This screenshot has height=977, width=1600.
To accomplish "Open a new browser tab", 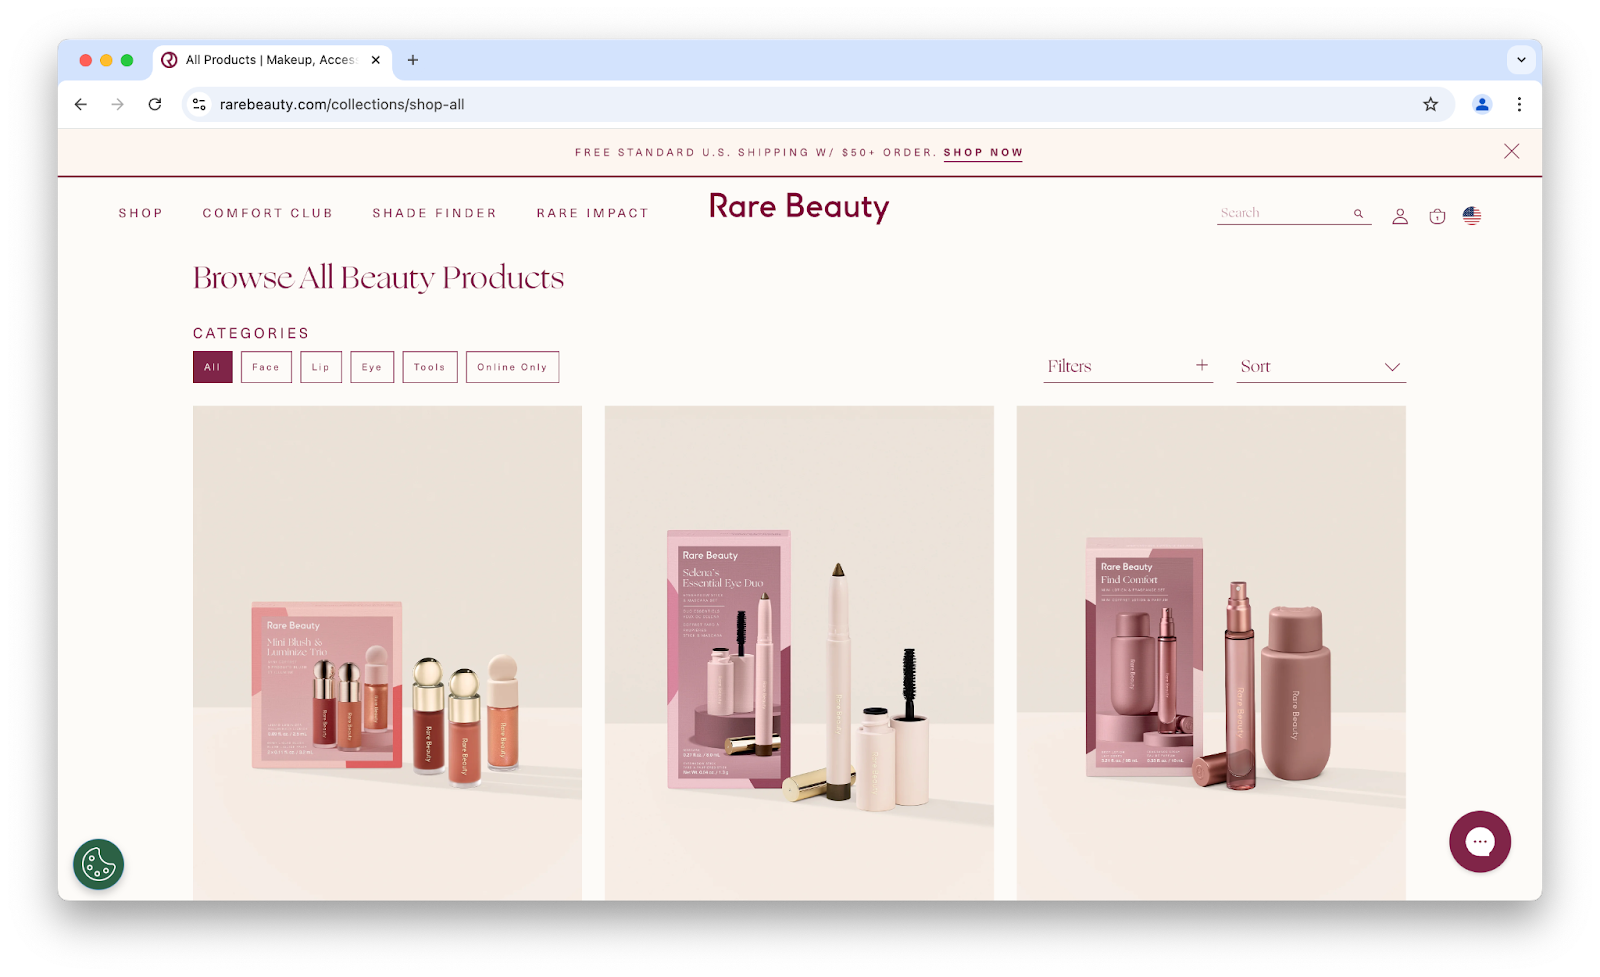I will pyautogui.click(x=413, y=60).
